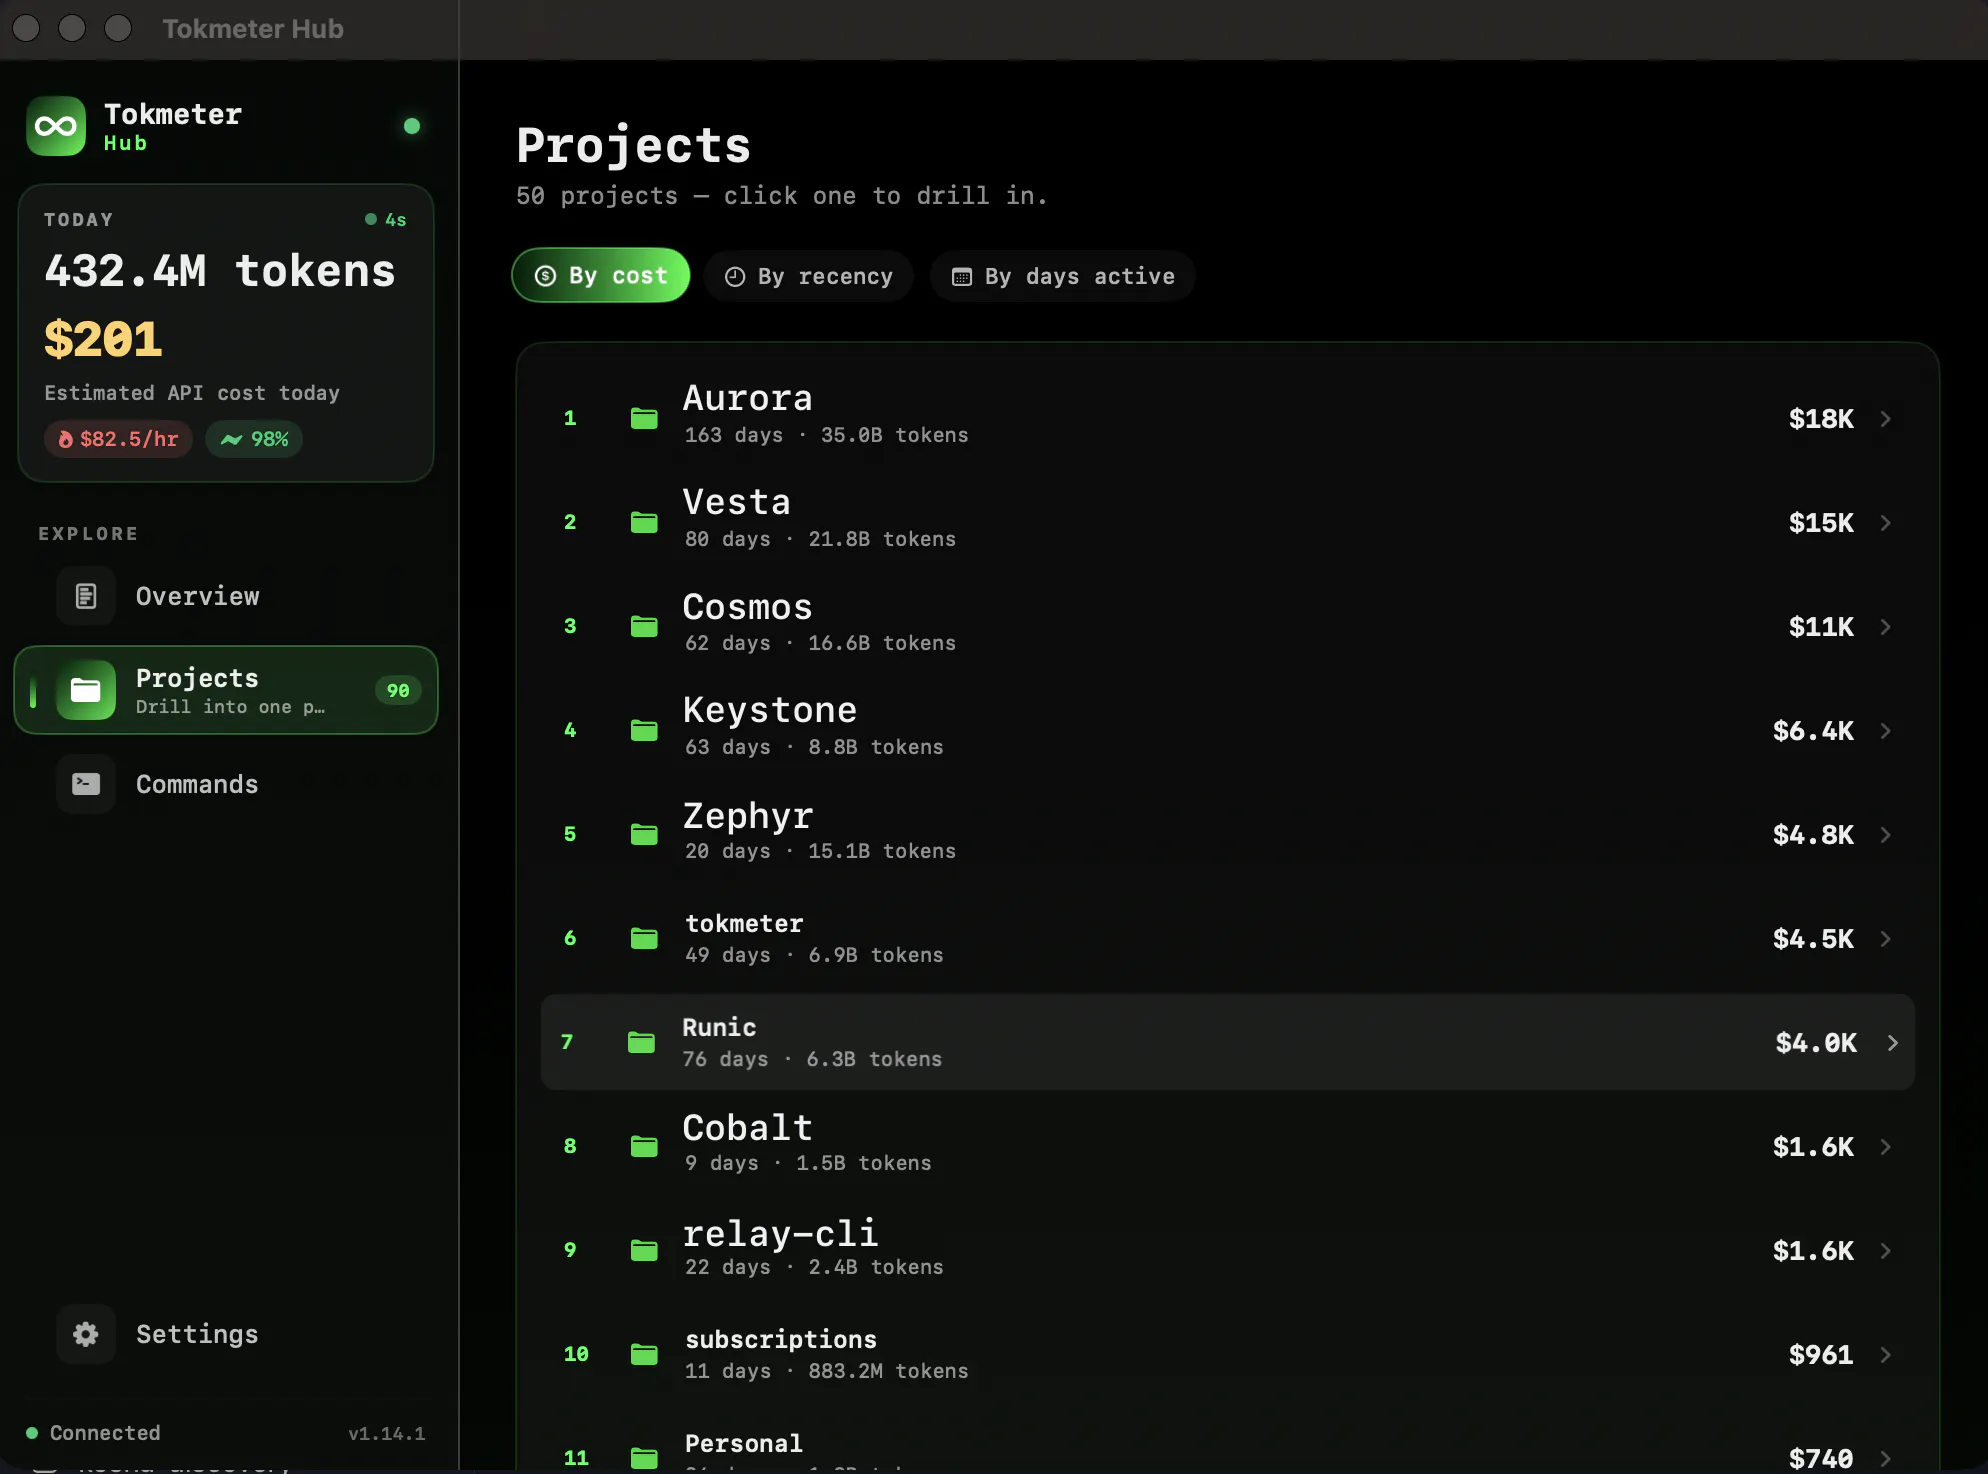Click the 90 count badge on Projects

[398, 690]
